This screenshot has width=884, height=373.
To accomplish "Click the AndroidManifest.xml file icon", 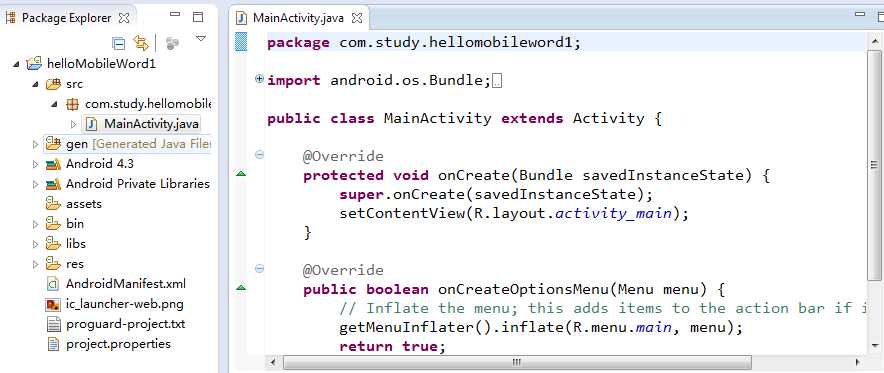I will (53, 284).
